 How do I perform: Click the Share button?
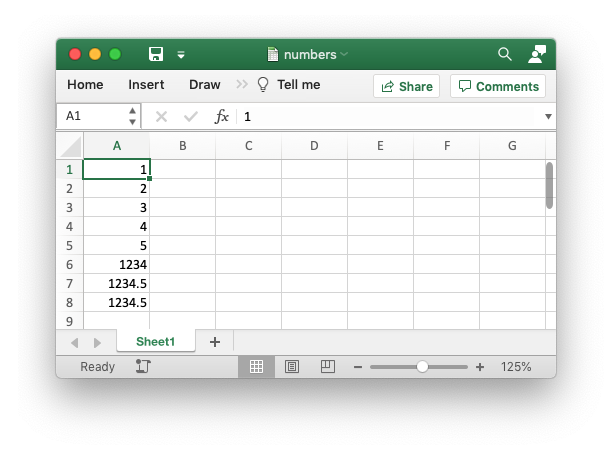point(406,86)
